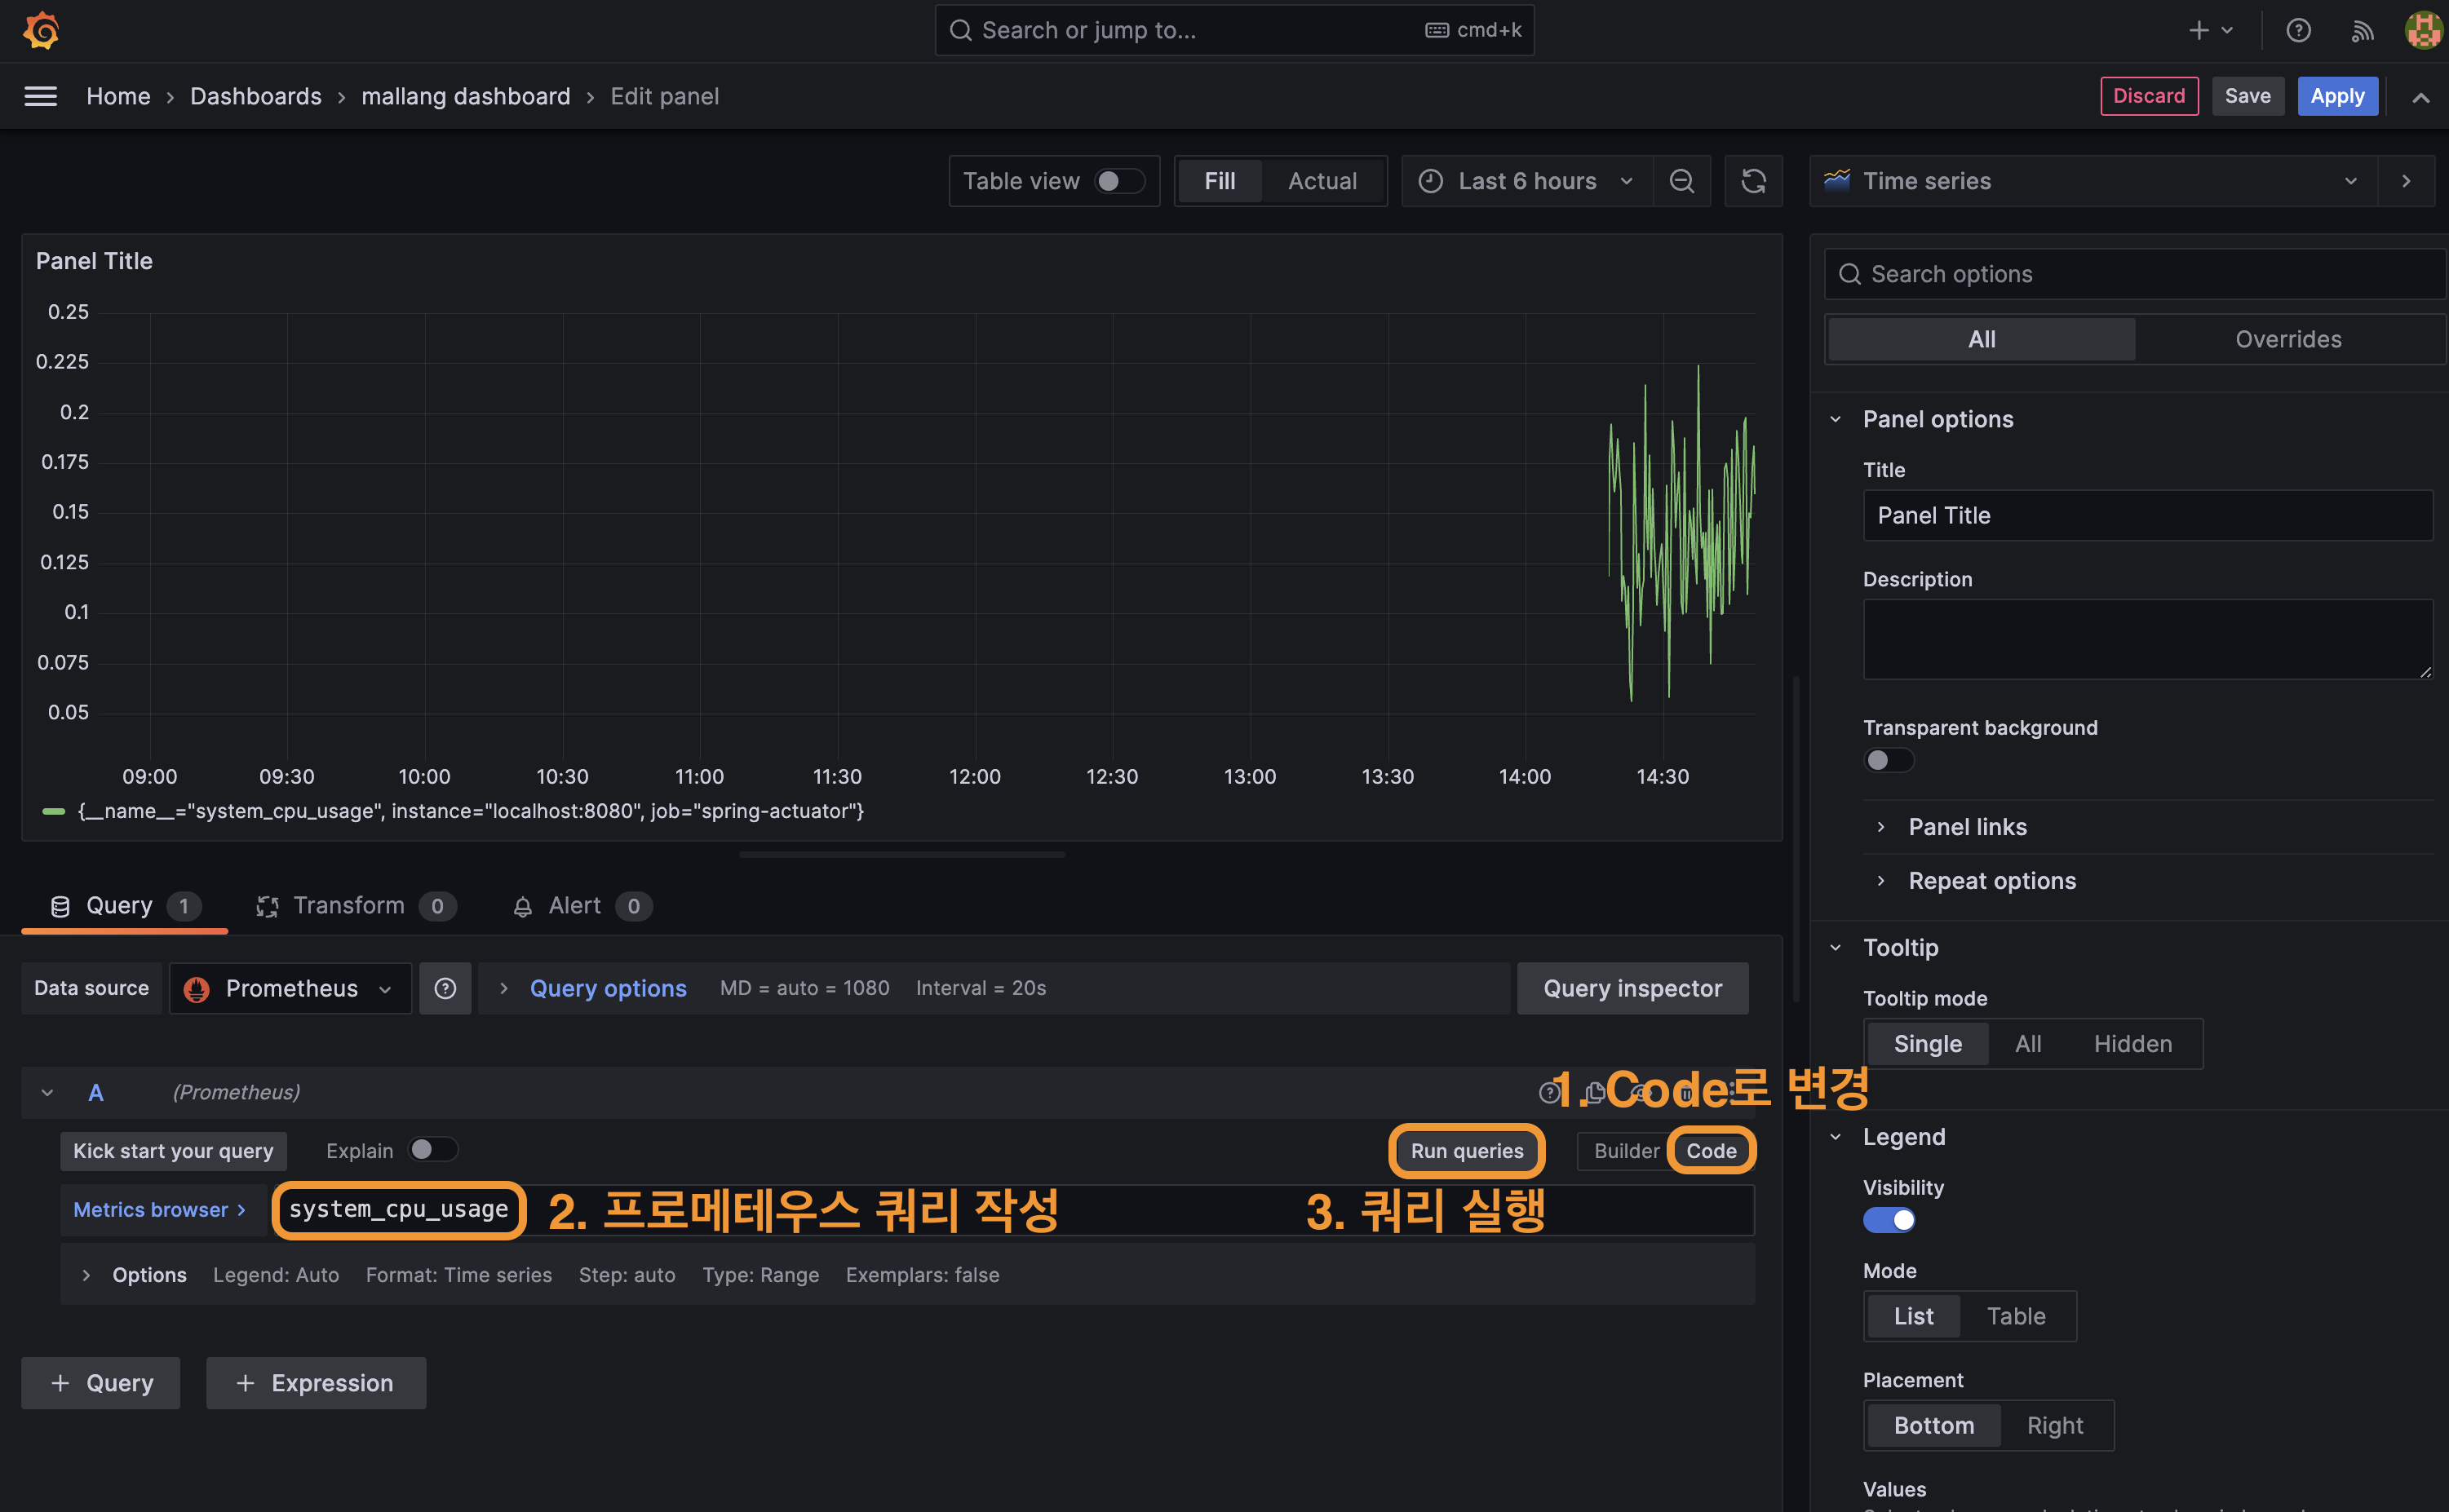Image resolution: width=2449 pixels, height=1512 pixels.
Task: Open the news RSS feed icon
Action: 2362,30
